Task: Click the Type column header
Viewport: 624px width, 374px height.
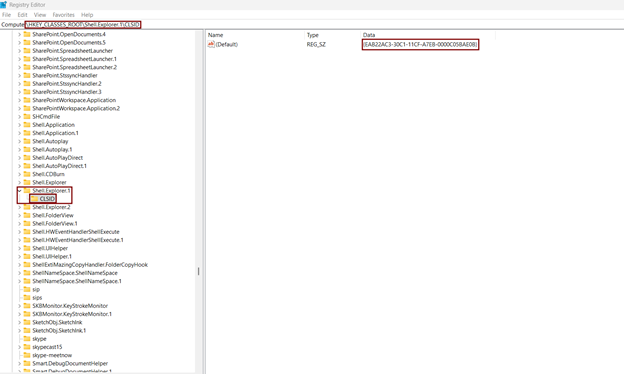Action: point(312,35)
